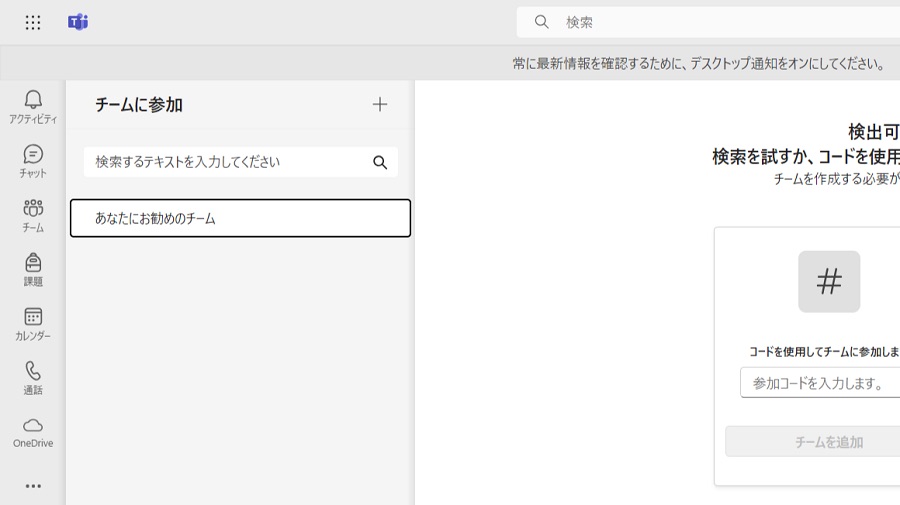Select the あなたにお勧めのチーム item

click(240, 218)
